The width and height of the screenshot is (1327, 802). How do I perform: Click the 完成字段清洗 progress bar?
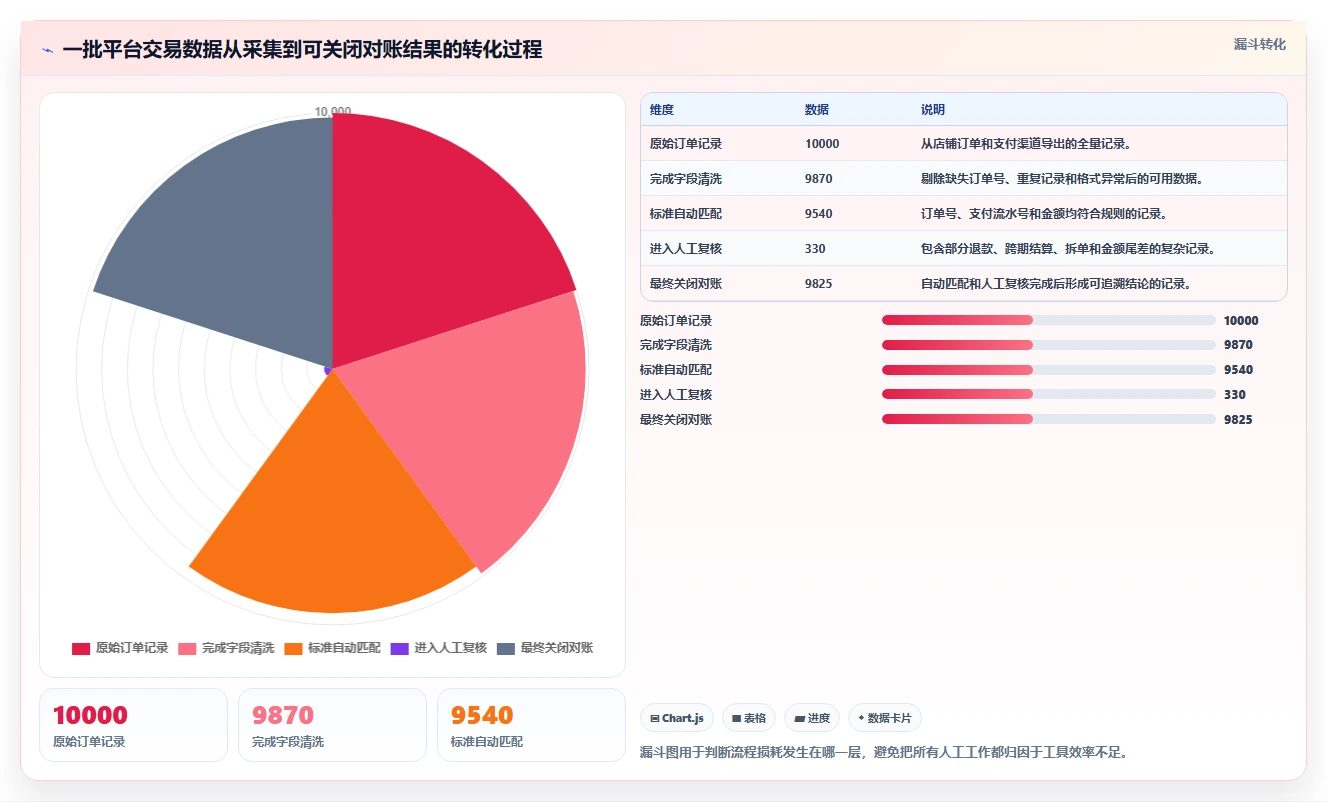[x=1049, y=345]
